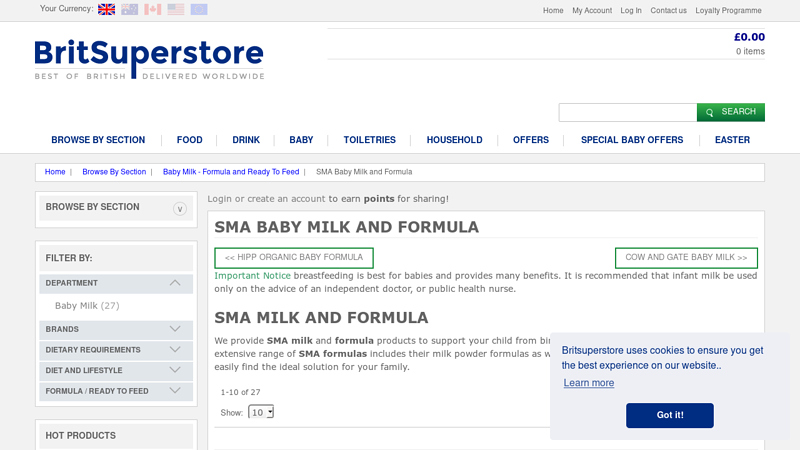Go to Cow and Gate Baby Milk
Image resolution: width=800 pixels, height=450 pixels.
(686, 258)
